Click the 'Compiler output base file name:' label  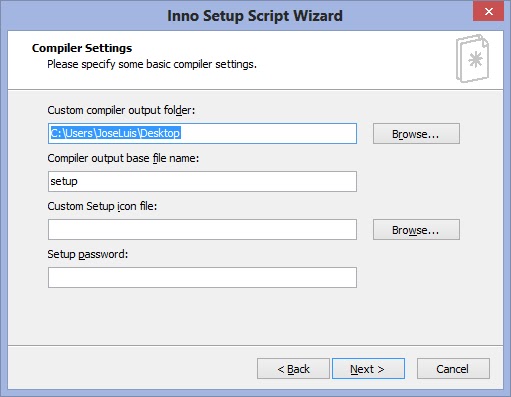pos(123,158)
